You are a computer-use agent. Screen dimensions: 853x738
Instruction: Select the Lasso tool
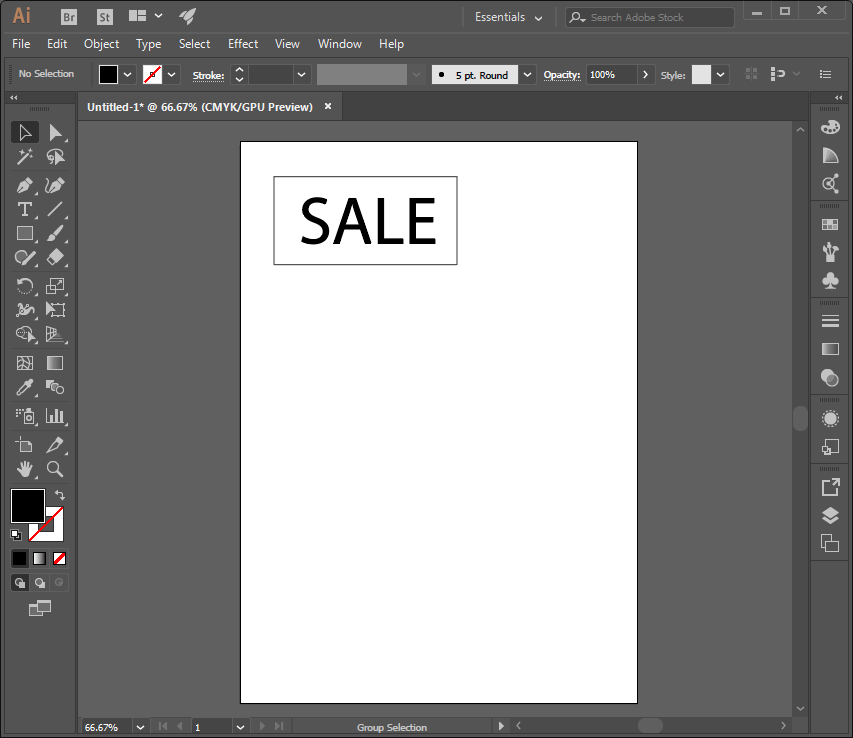55,157
